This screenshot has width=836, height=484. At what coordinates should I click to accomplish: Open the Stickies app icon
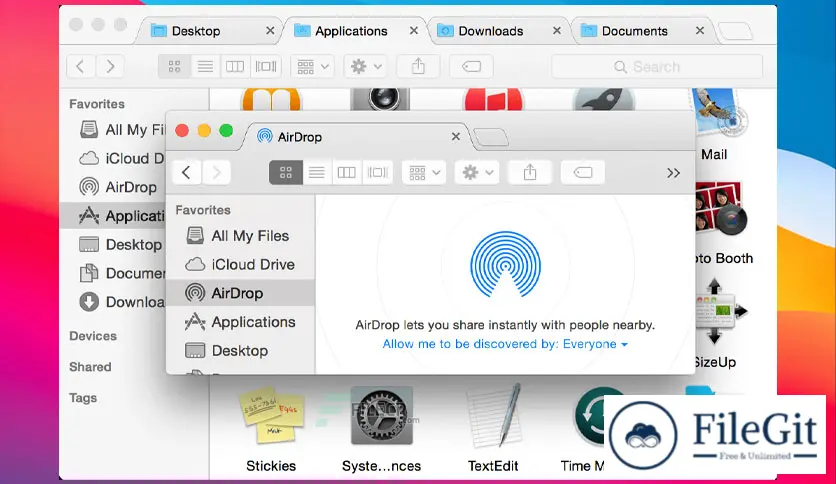pyautogui.click(x=270, y=417)
